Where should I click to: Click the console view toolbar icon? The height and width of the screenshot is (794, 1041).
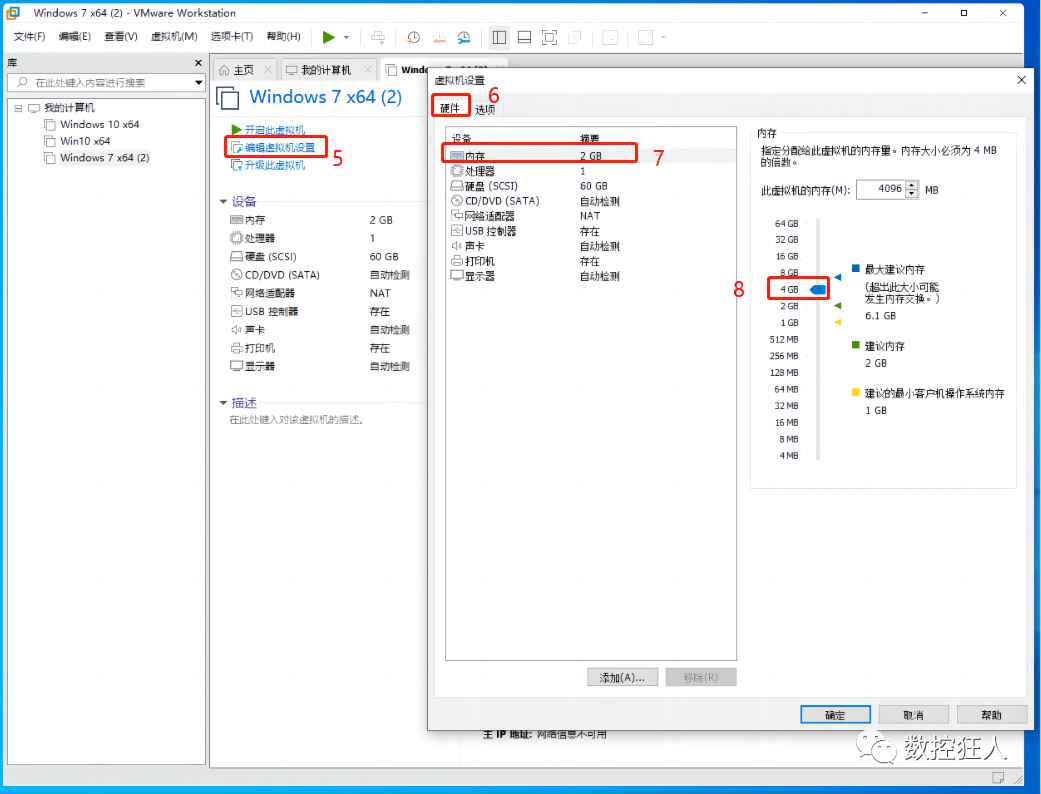tap(610, 37)
